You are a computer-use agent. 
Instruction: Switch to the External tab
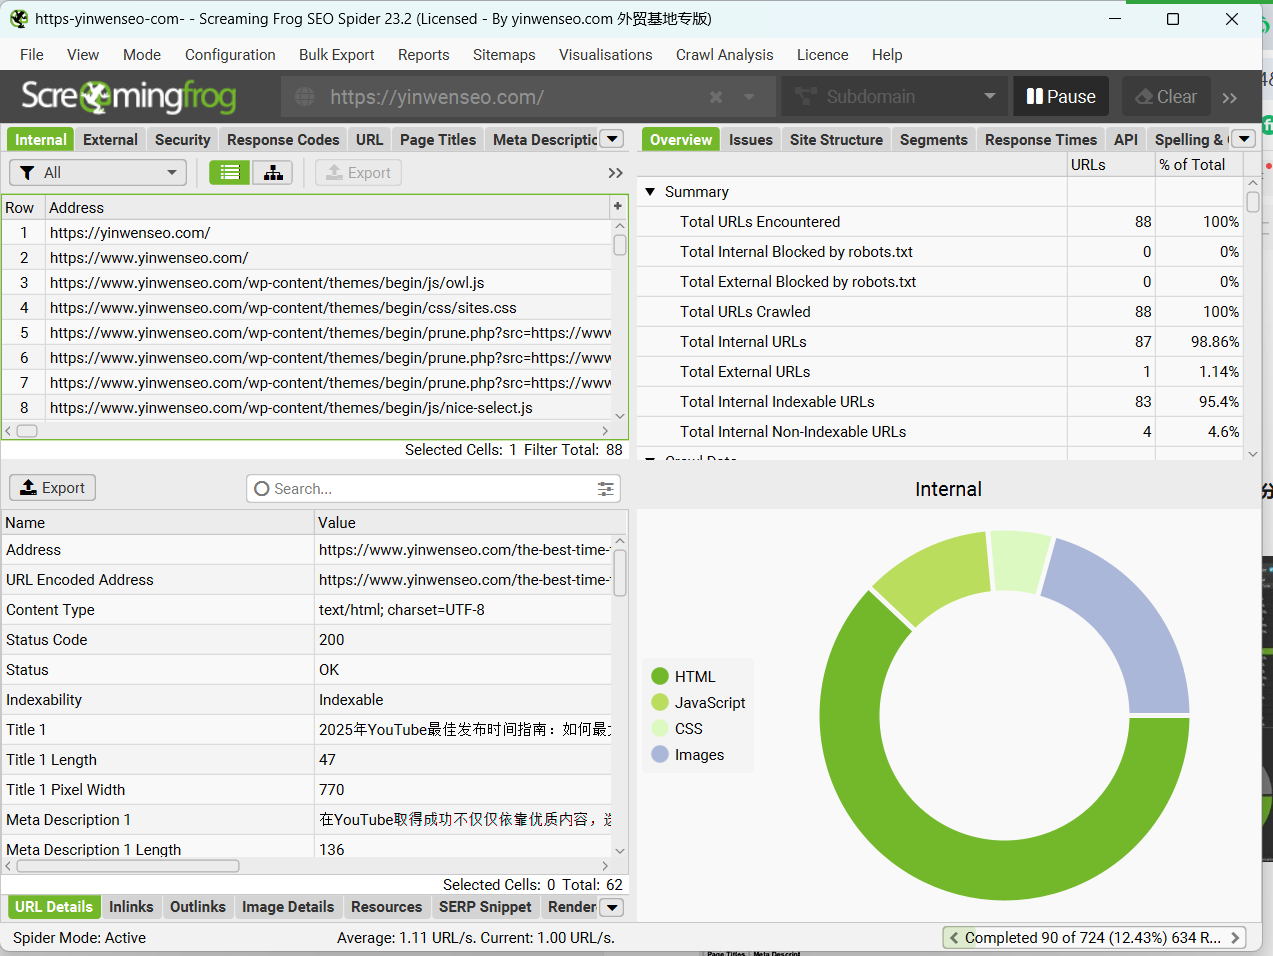[110, 140]
